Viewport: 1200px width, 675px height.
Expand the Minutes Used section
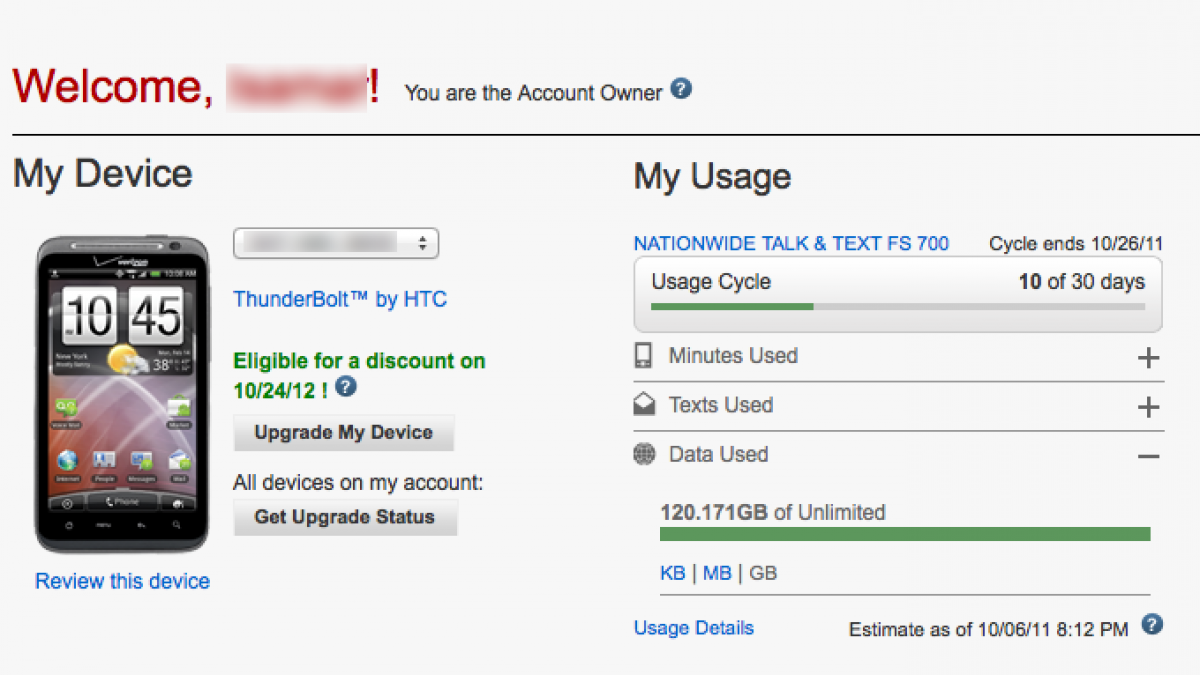[x=1149, y=357]
